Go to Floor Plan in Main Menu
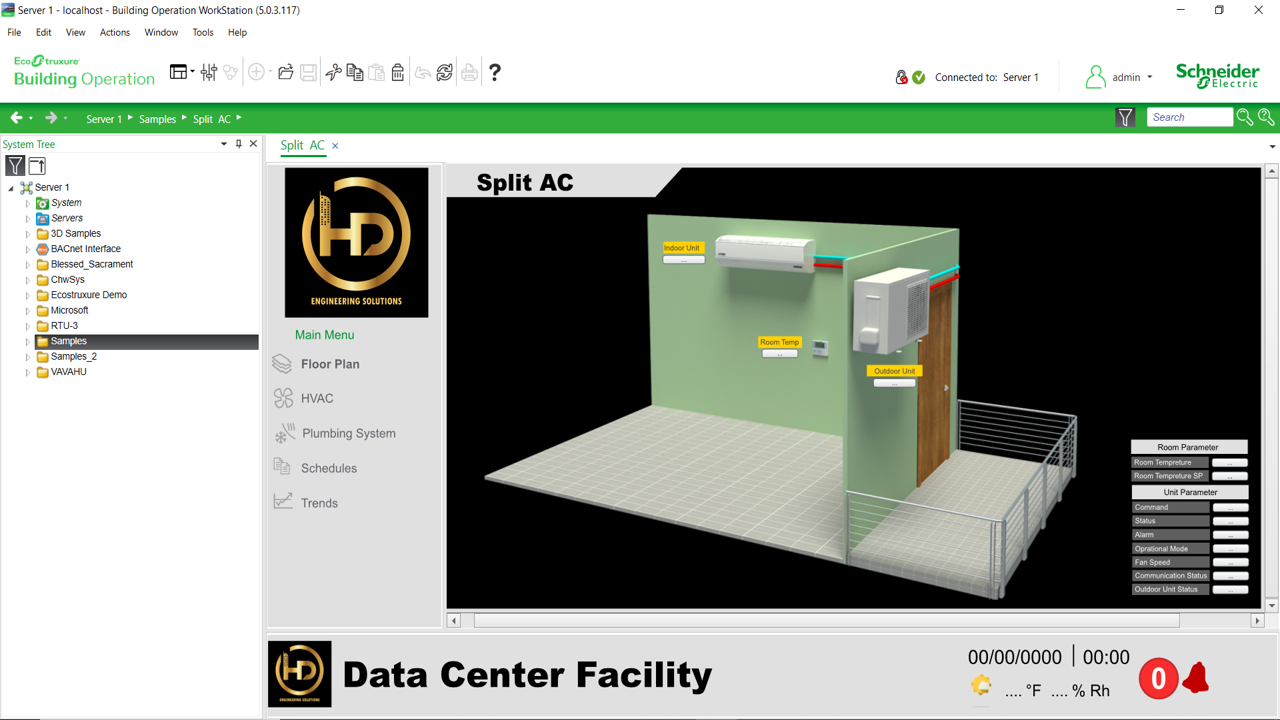 (x=329, y=364)
